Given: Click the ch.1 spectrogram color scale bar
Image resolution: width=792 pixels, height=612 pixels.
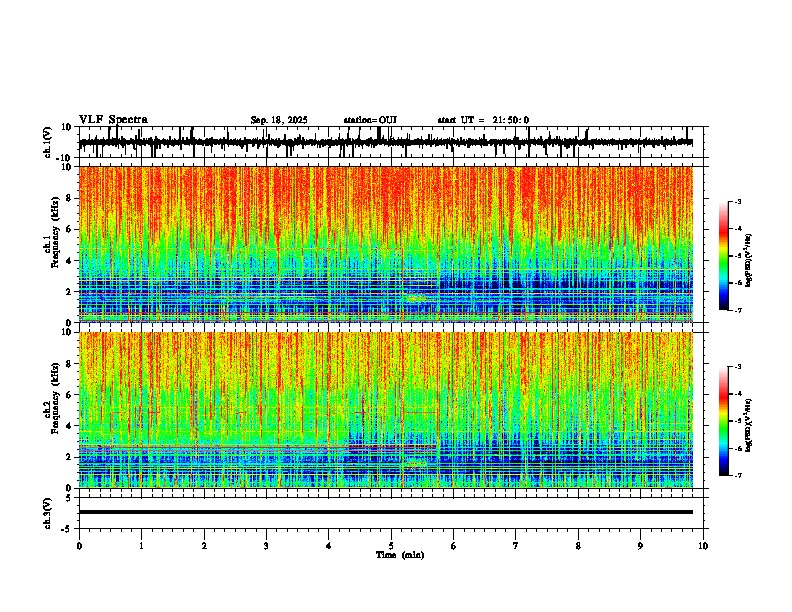Looking at the screenshot, I should pos(724,256).
